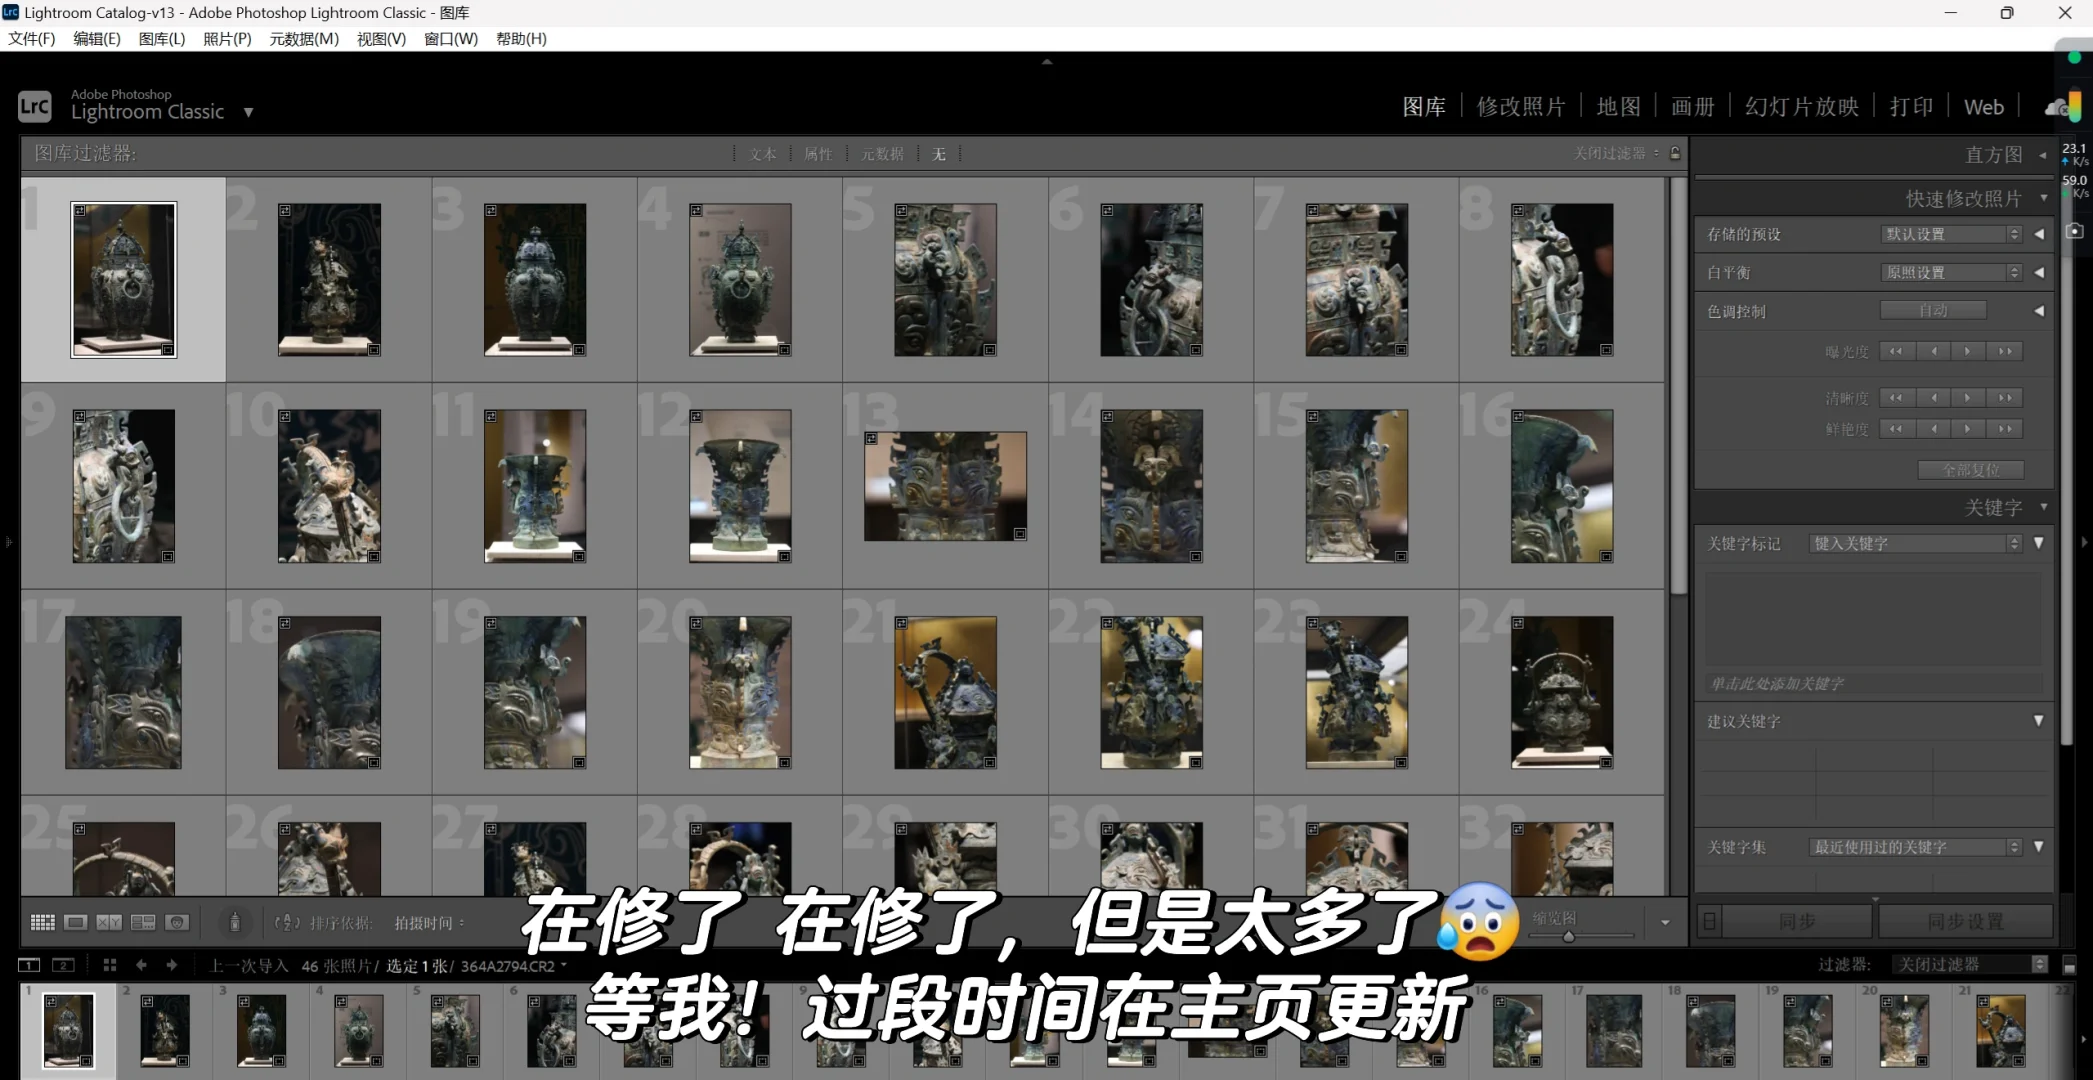Switch to 幻灯片放映 module
The height and width of the screenshot is (1080, 2093).
click(1802, 107)
